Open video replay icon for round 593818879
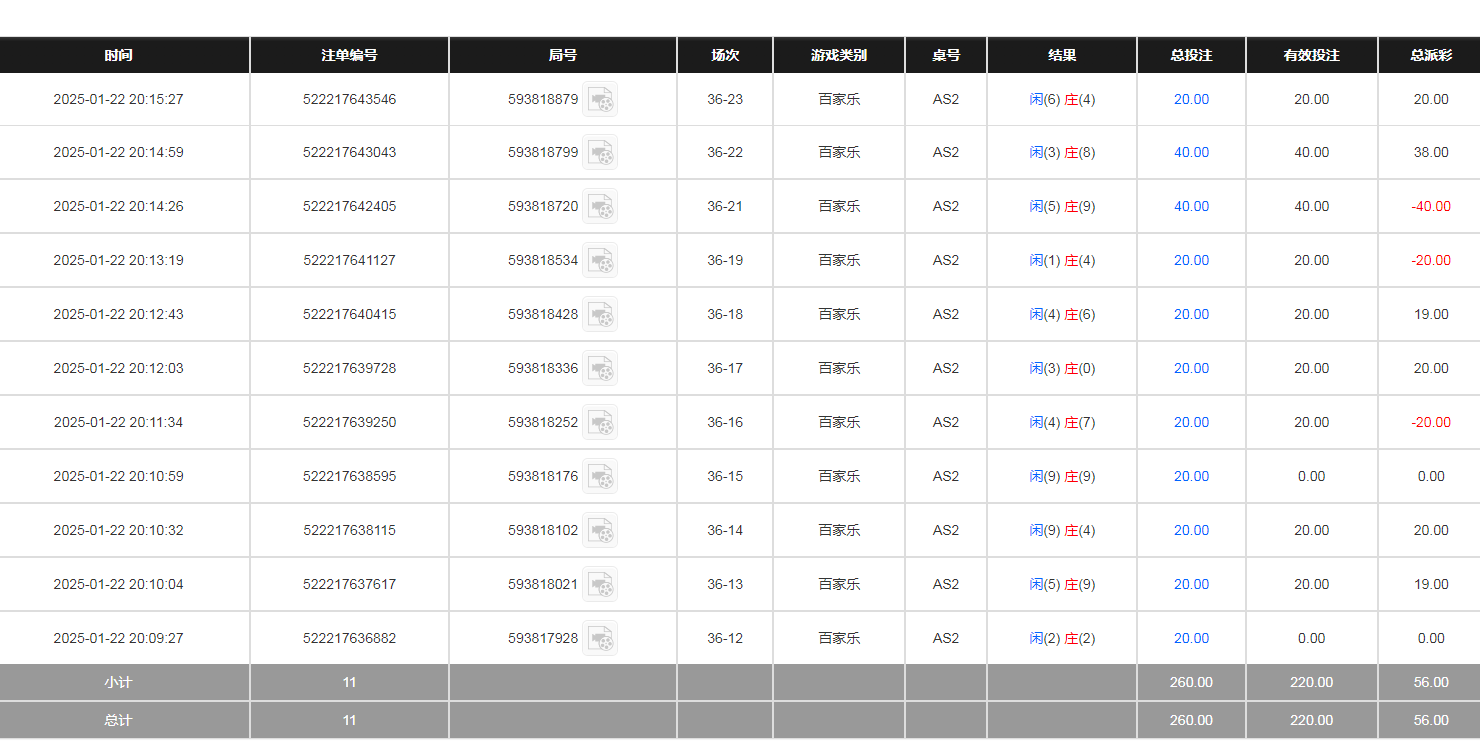The image size is (1480, 747). (x=600, y=99)
